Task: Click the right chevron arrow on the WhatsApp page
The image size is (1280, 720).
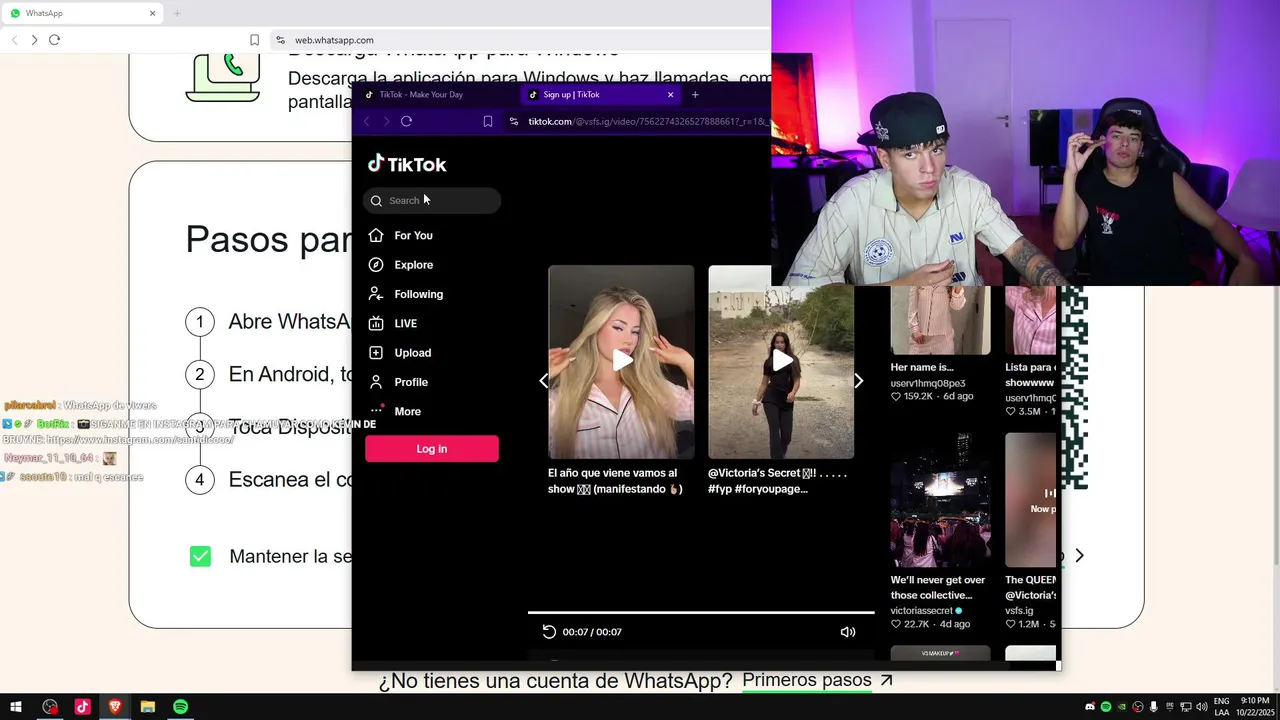Action: [x=1079, y=555]
